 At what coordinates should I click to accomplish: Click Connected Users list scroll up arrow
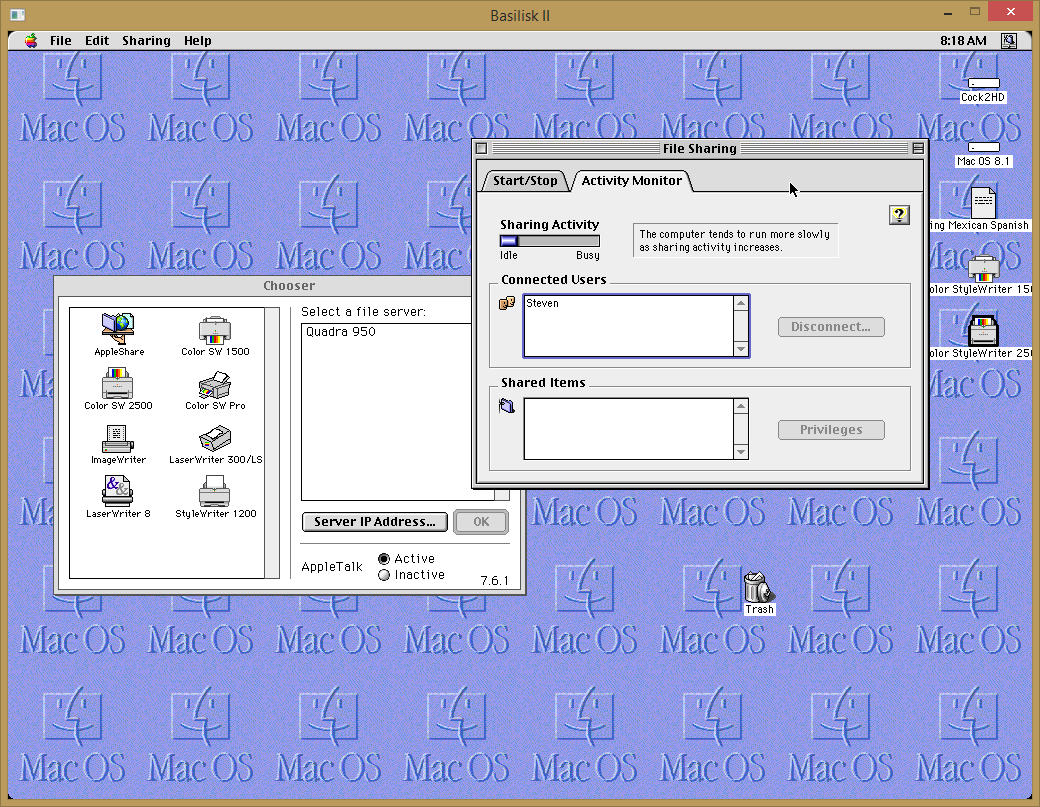(x=741, y=303)
